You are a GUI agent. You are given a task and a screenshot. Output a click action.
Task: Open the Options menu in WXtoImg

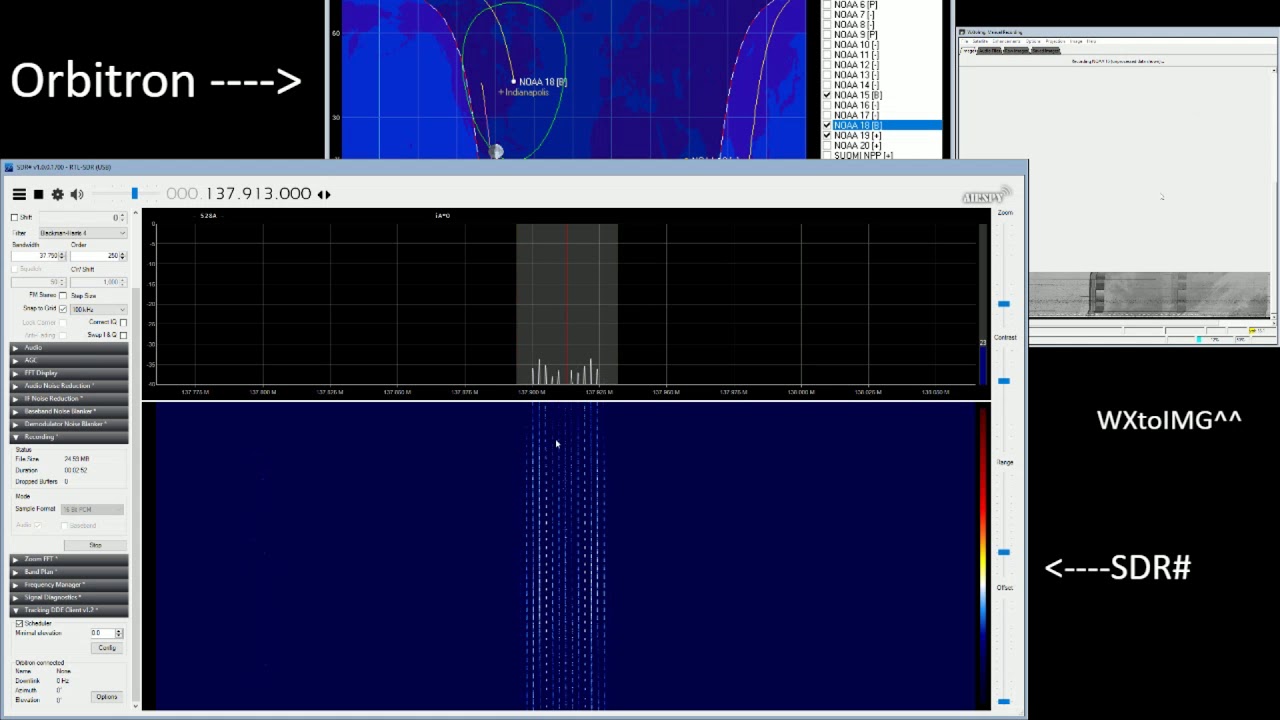click(1033, 41)
